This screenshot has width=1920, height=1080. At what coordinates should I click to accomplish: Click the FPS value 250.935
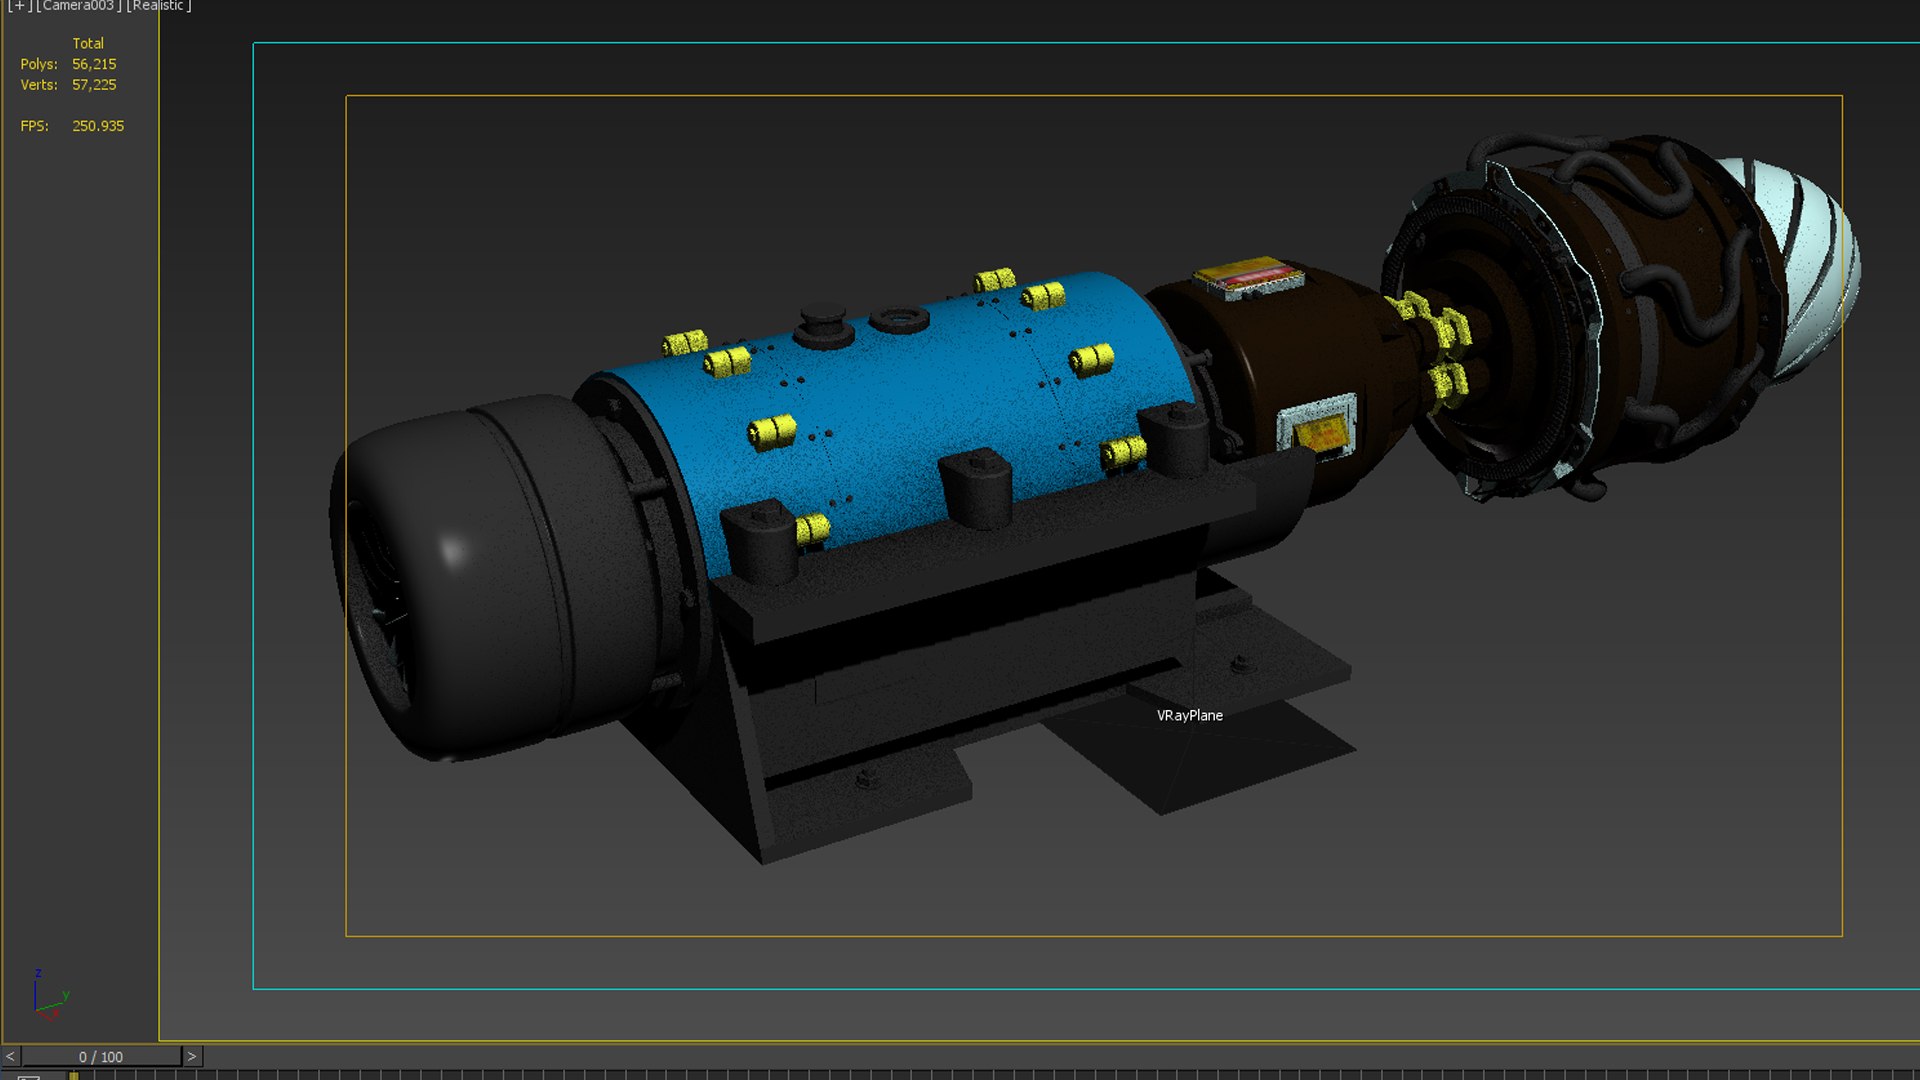[x=98, y=126]
